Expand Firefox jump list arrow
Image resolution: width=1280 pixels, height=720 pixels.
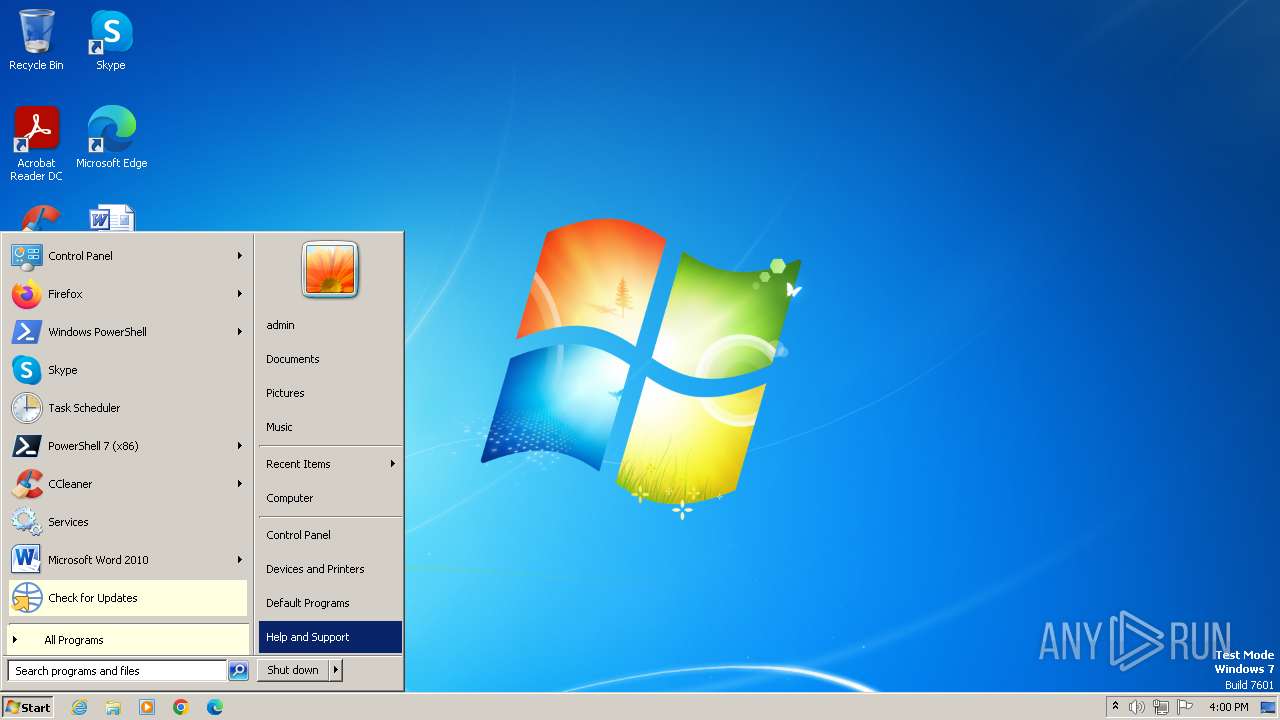click(x=240, y=294)
